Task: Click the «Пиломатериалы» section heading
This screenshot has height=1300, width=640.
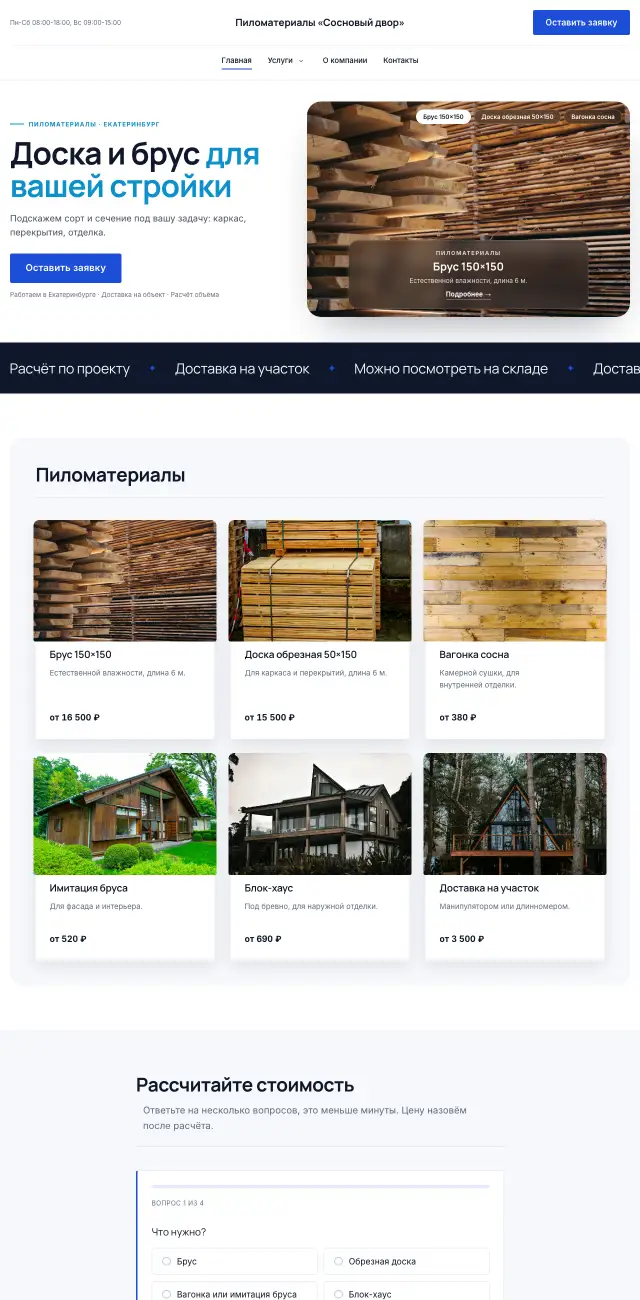Action: point(110,475)
